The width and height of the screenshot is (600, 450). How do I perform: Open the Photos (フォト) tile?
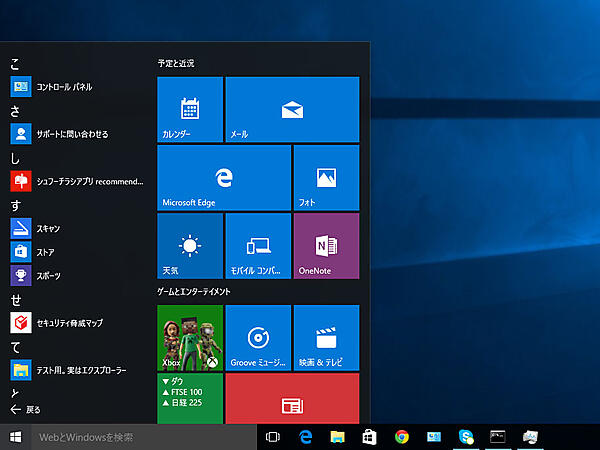[x=326, y=178]
